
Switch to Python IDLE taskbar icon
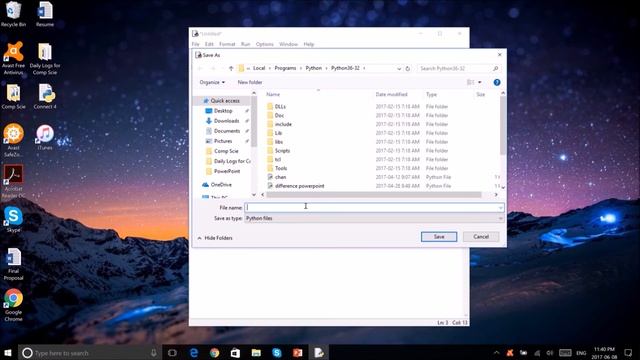click(x=319, y=353)
